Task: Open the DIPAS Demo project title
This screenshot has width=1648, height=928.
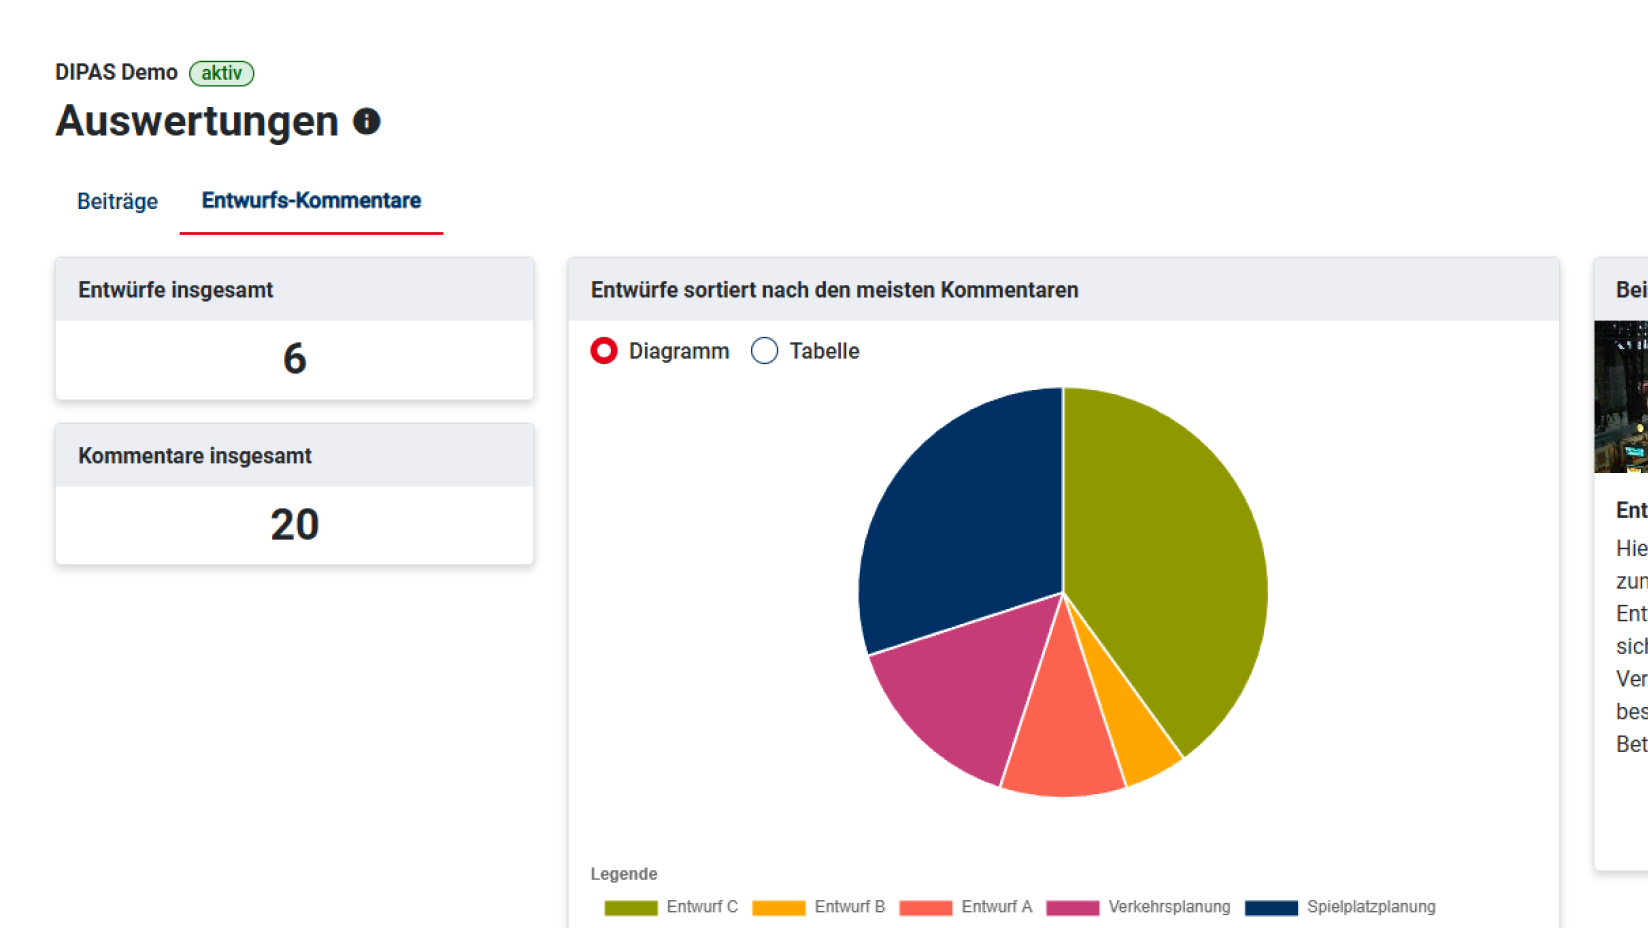Action: 116,72
